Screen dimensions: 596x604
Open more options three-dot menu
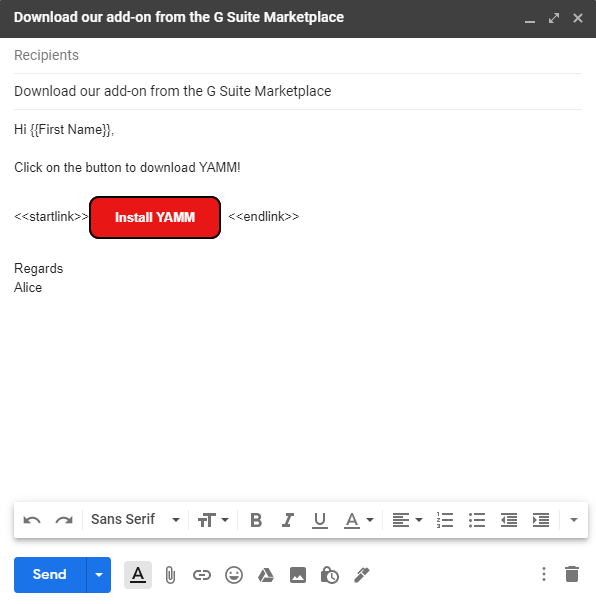544,574
